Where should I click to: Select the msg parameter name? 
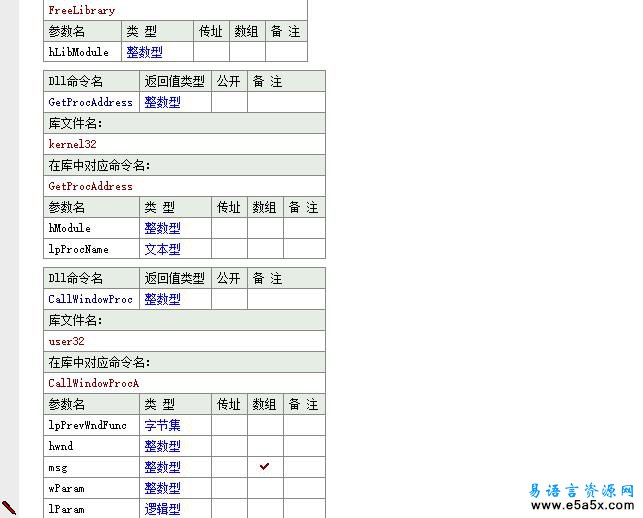pos(57,468)
